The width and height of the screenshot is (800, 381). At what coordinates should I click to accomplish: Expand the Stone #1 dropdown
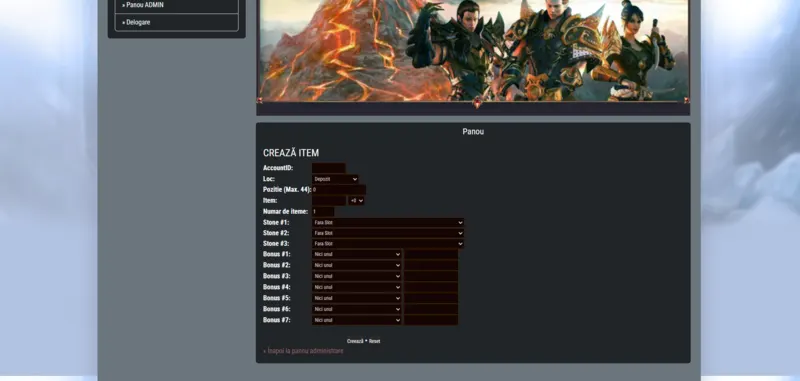pos(388,222)
